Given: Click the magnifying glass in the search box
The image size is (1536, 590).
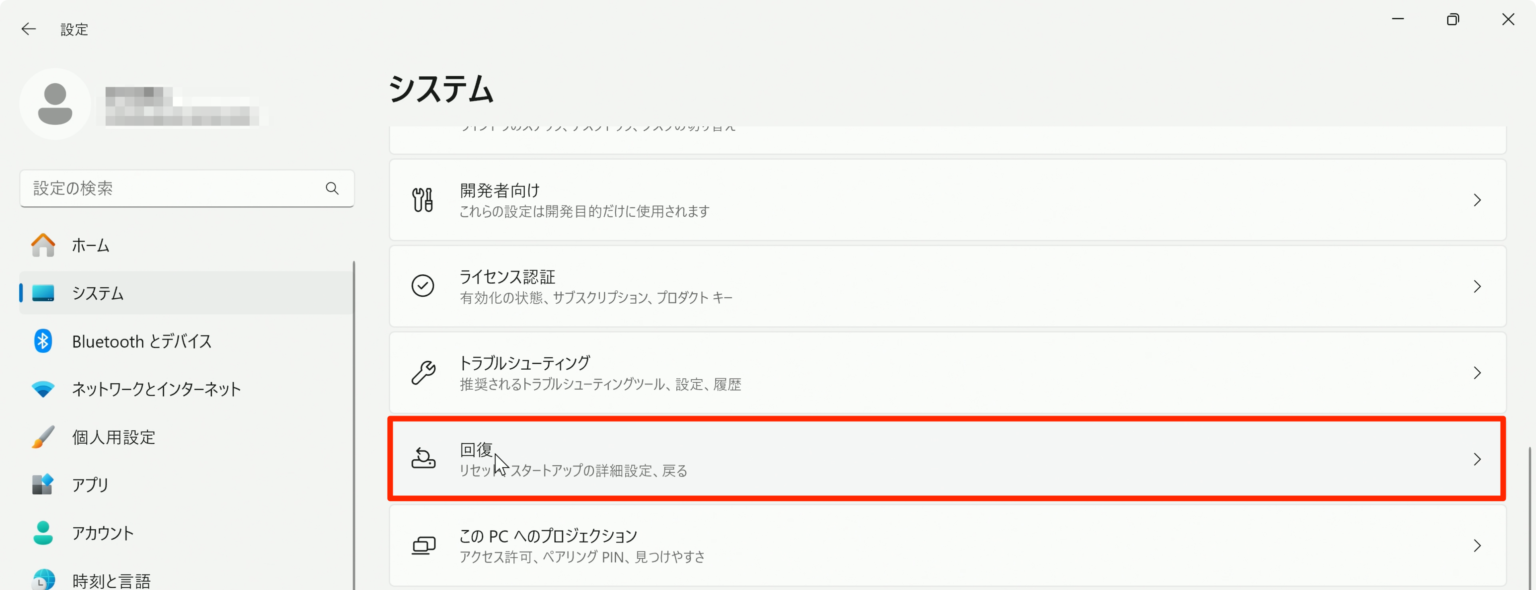Looking at the screenshot, I should (x=332, y=188).
